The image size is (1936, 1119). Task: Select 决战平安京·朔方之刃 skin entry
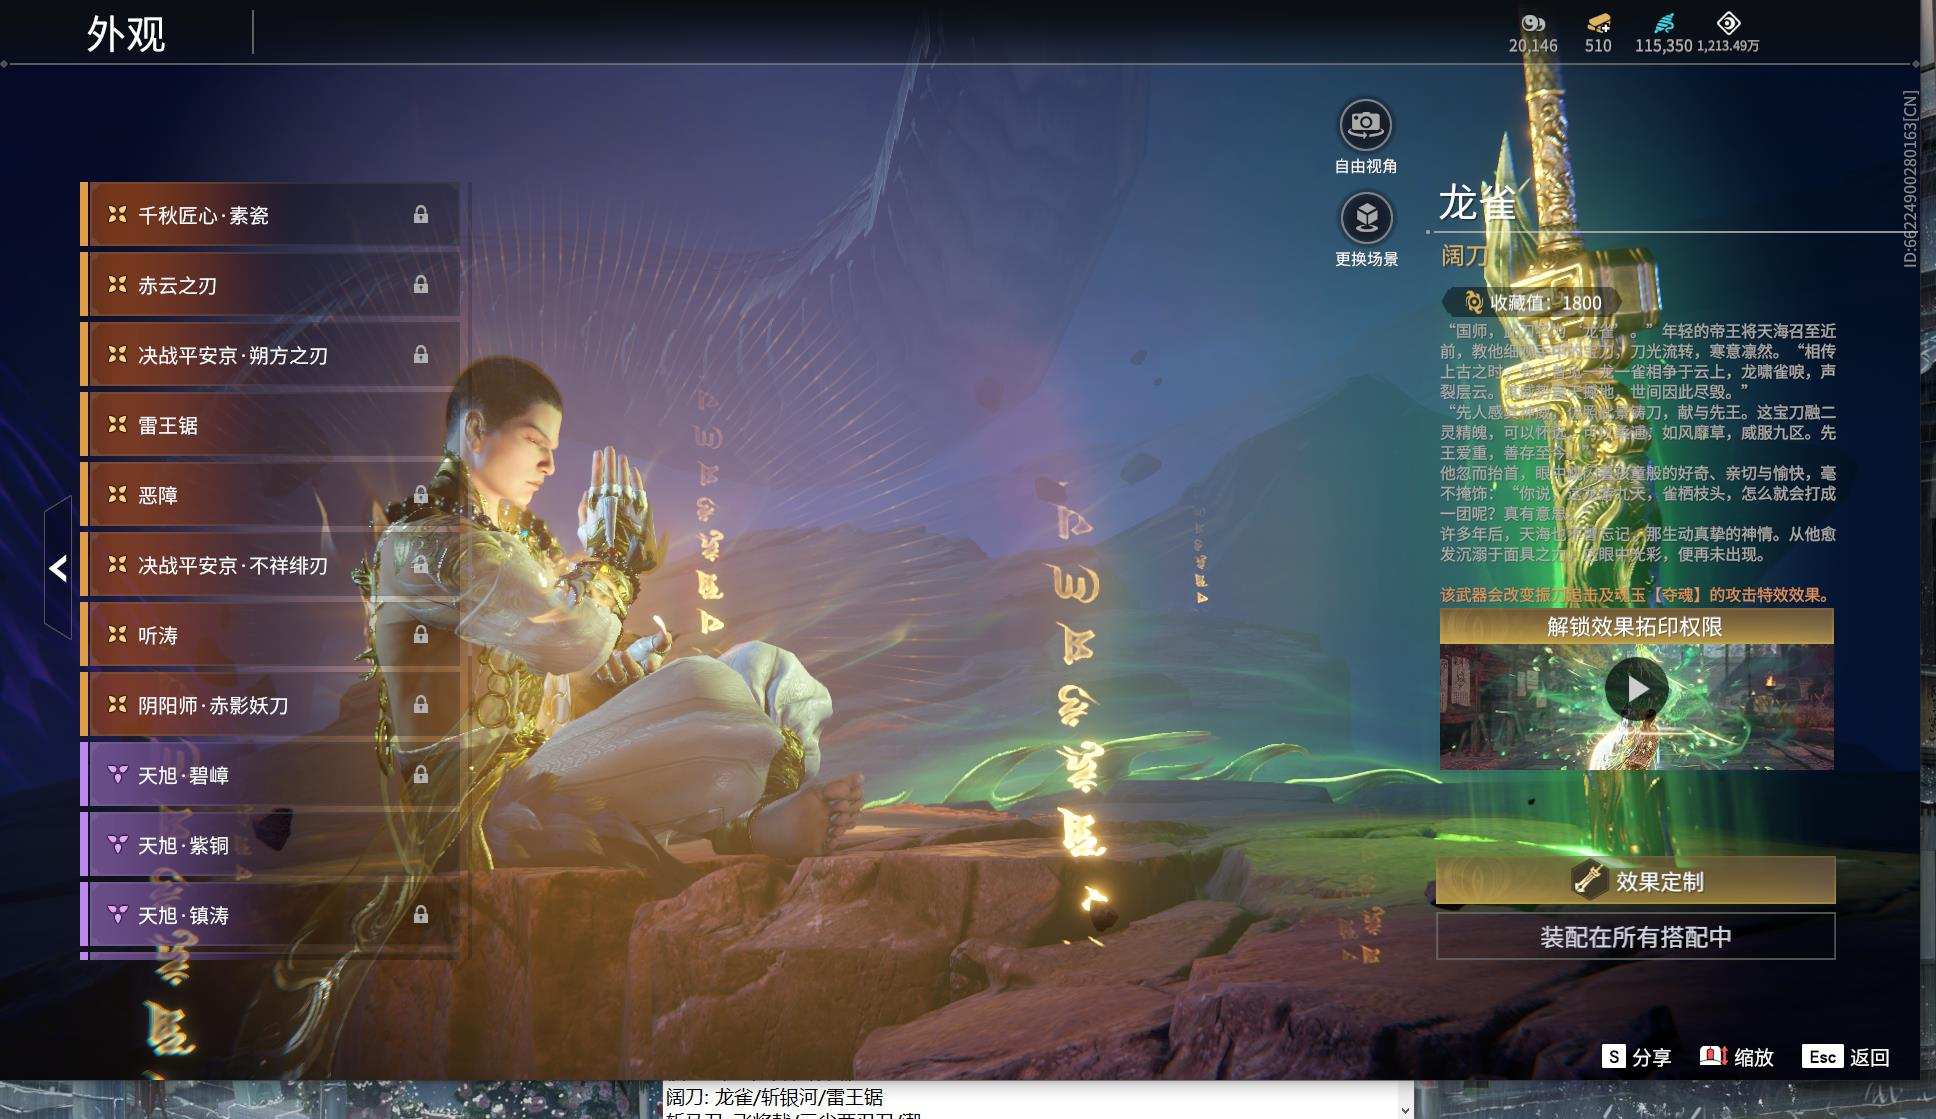[x=270, y=355]
